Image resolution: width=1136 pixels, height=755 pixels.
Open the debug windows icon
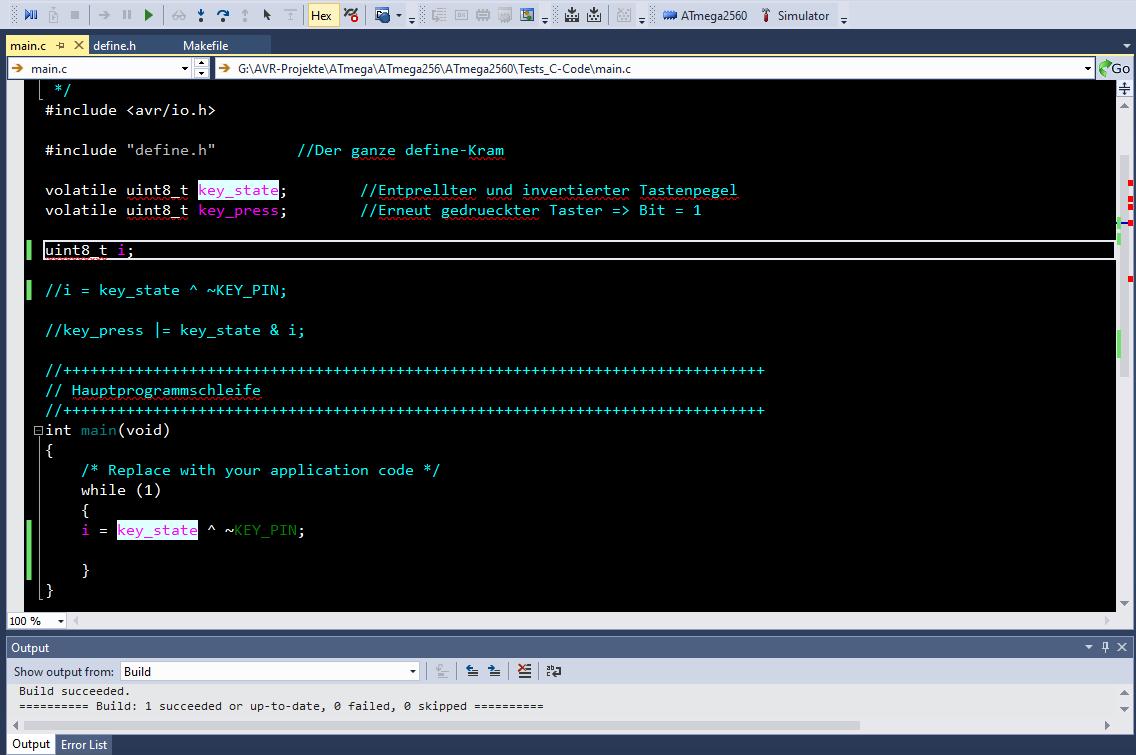383,14
